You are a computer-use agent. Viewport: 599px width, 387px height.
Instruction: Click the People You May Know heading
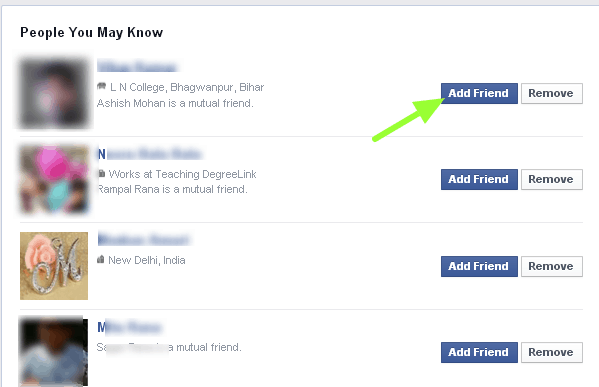(92, 32)
